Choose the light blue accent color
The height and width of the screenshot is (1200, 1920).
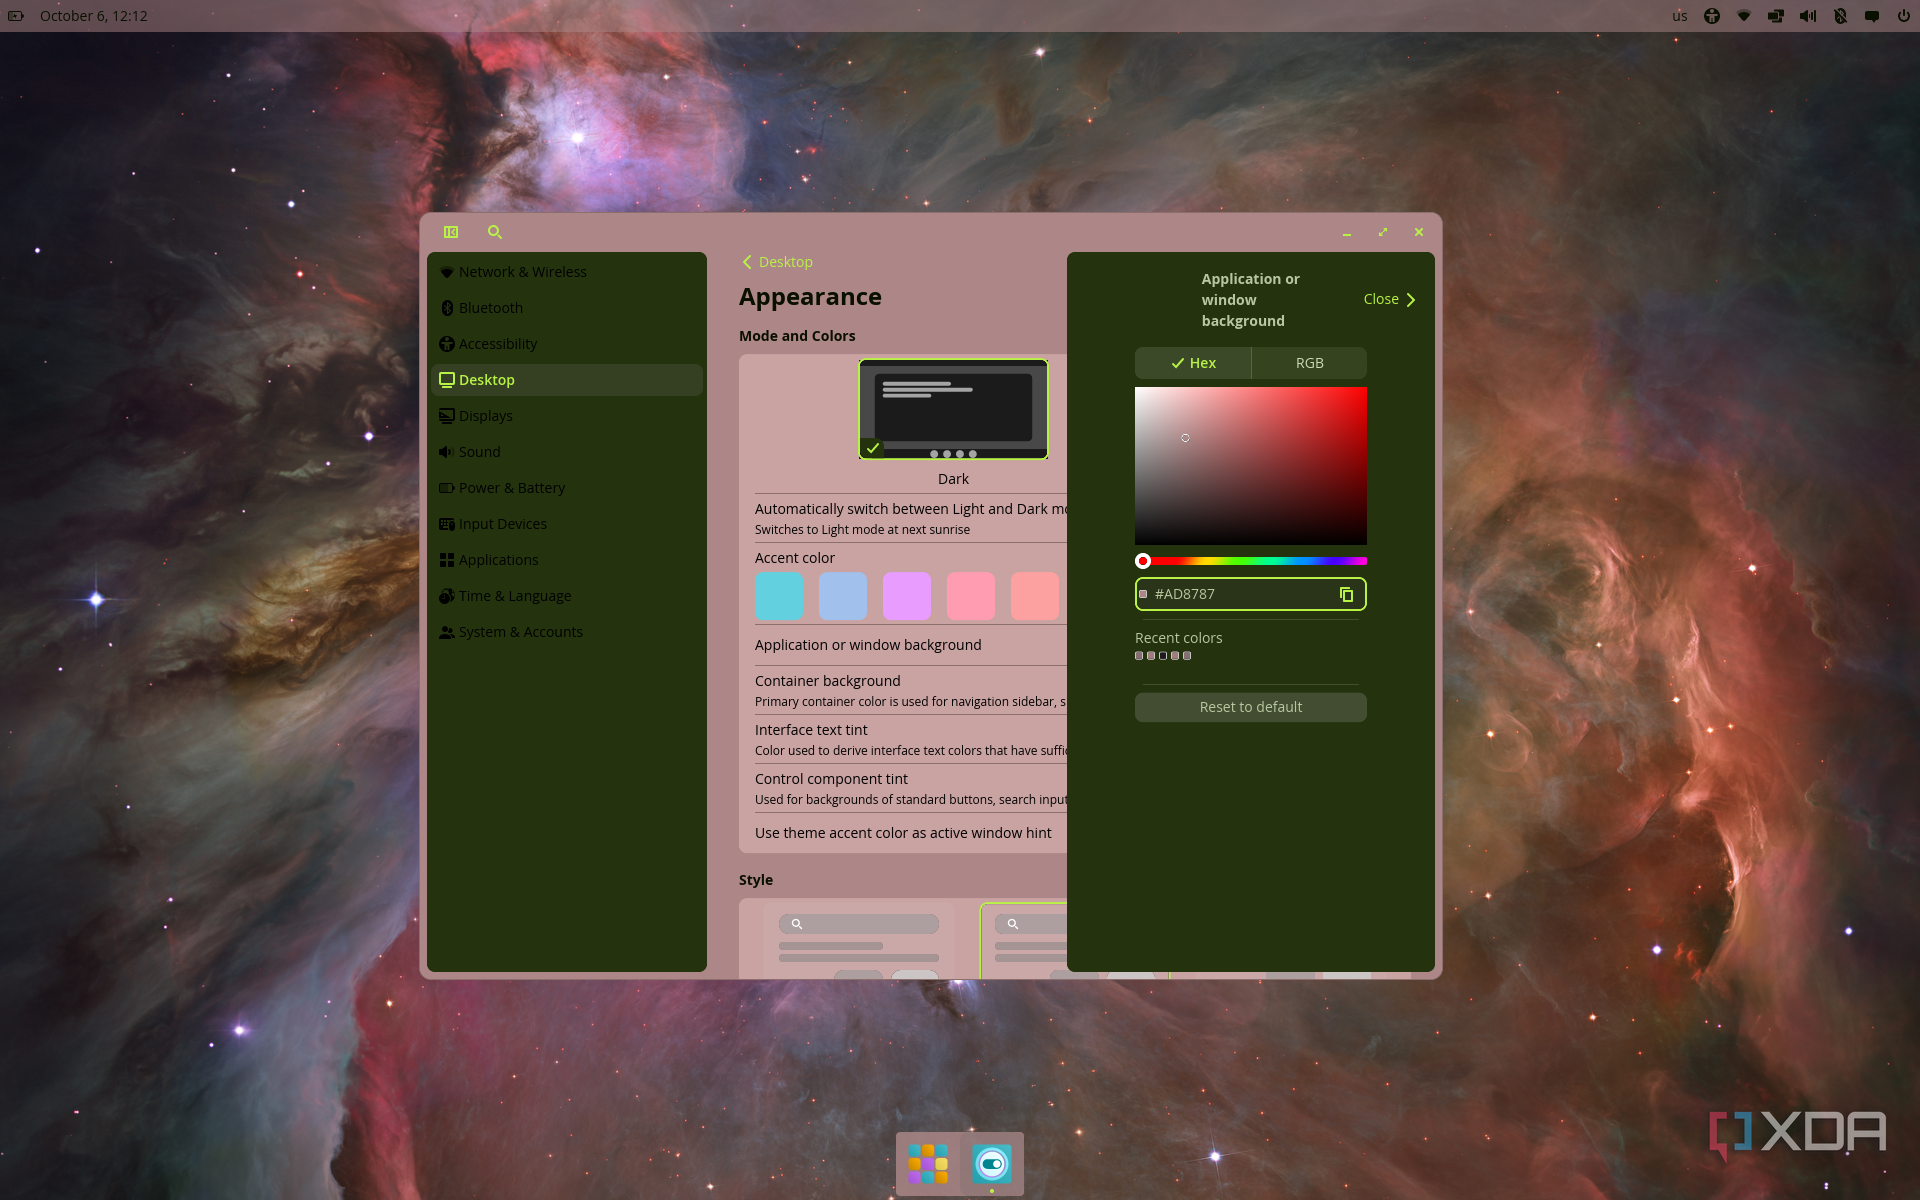[x=843, y=596]
